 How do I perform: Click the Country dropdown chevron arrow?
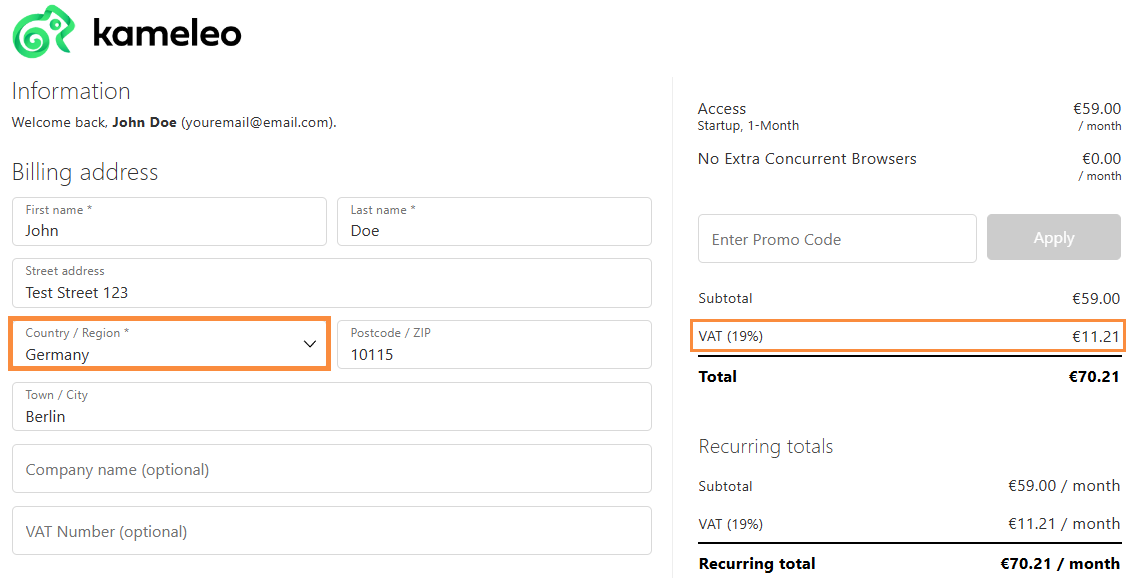[310, 344]
